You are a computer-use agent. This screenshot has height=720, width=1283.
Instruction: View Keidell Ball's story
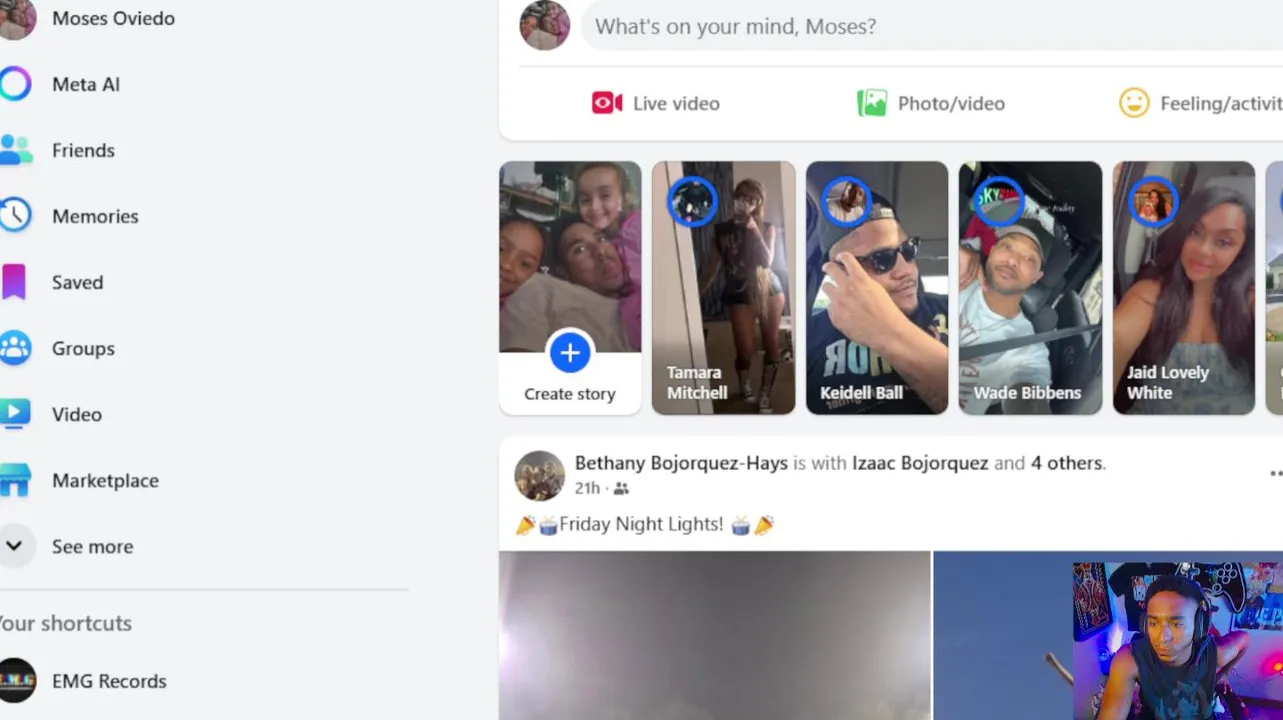[x=877, y=288]
